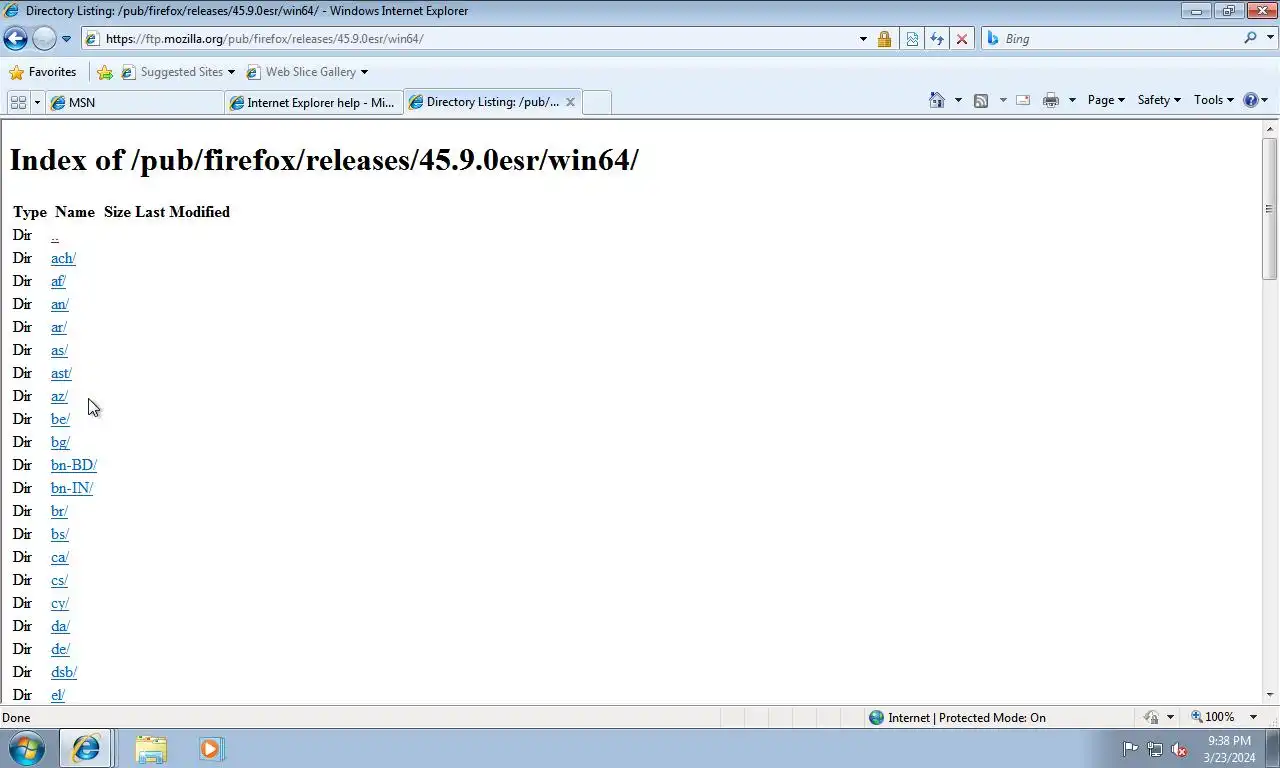Expand the address bar autocomplete dropdown
Screen dimensions: 1280x768
(863, 39)
